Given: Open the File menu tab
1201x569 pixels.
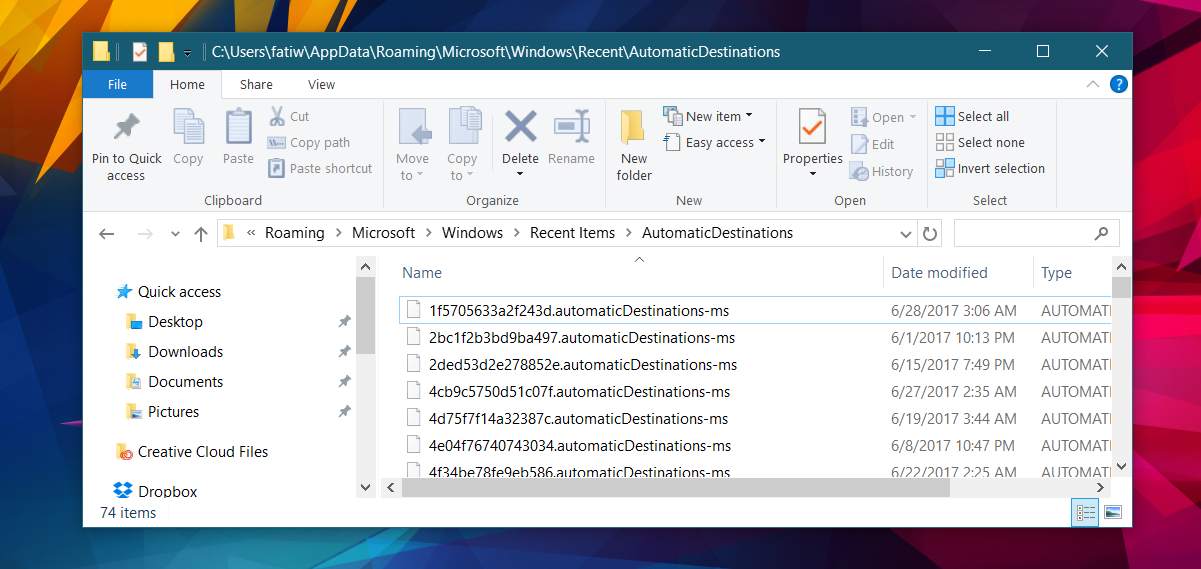Looking at the screenshot, I should tap(118, 84).
